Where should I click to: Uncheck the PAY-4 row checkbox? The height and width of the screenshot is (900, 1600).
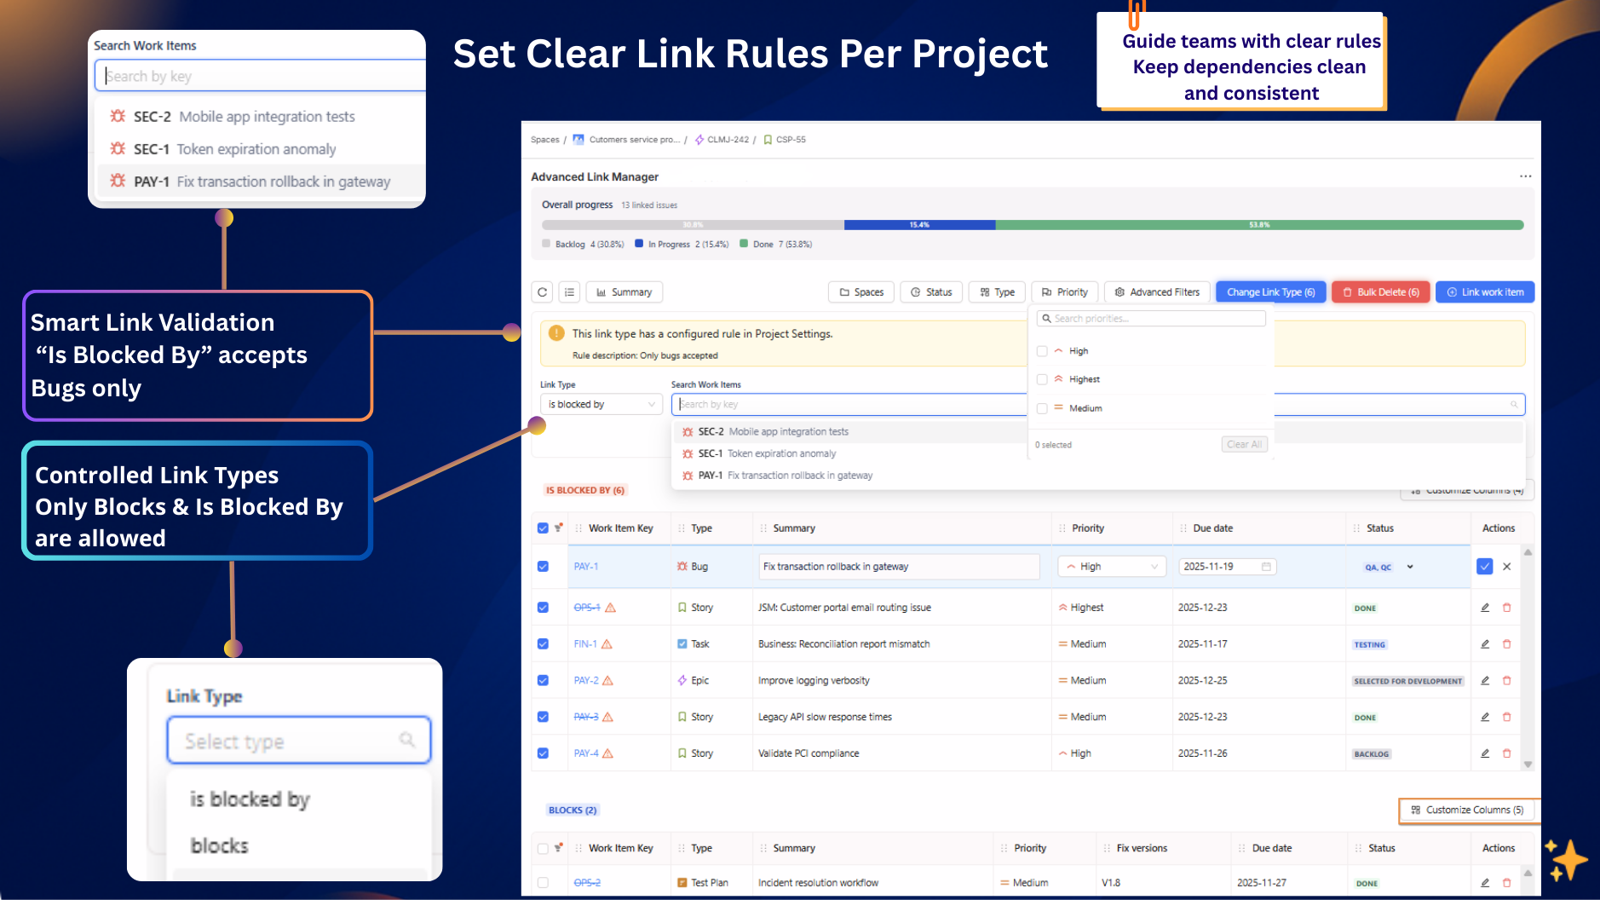click(x=543, y=753)
